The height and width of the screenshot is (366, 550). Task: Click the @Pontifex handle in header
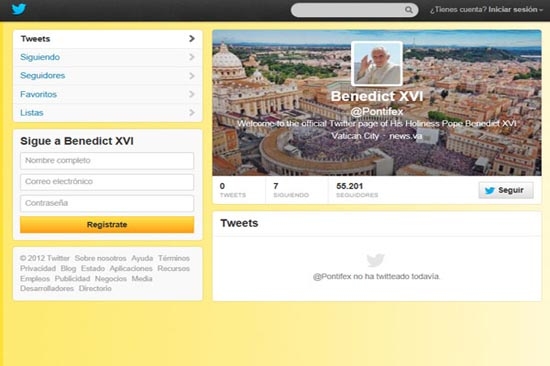coord(377,112)
